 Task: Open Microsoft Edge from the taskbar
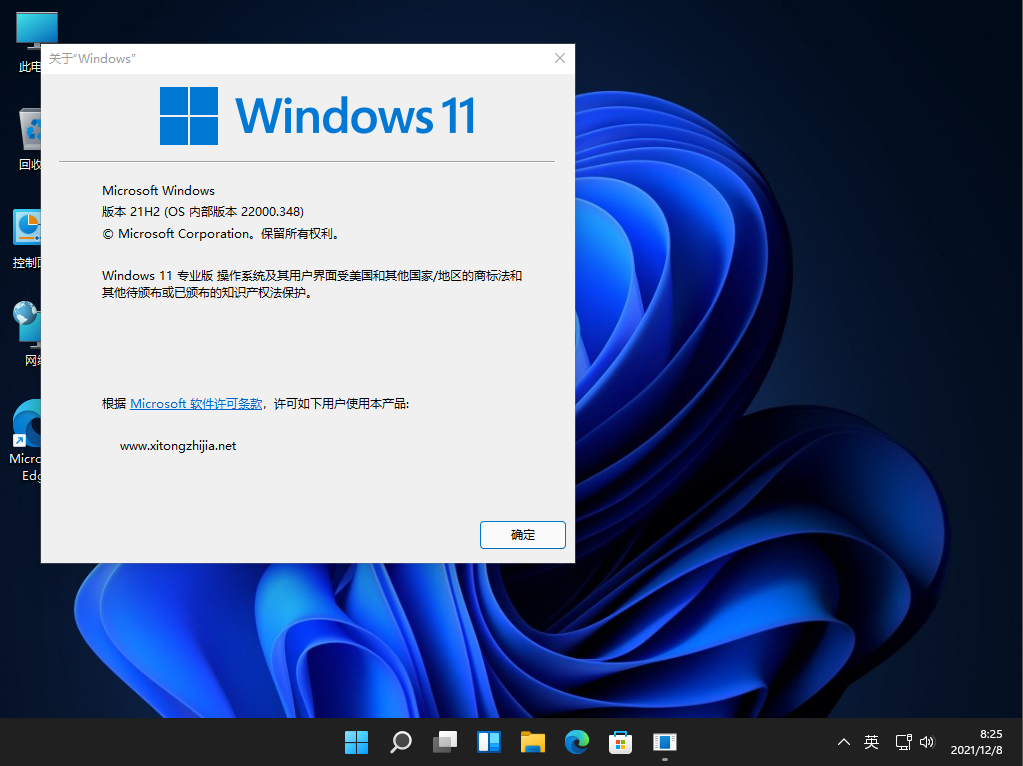[x=576, y=742]
